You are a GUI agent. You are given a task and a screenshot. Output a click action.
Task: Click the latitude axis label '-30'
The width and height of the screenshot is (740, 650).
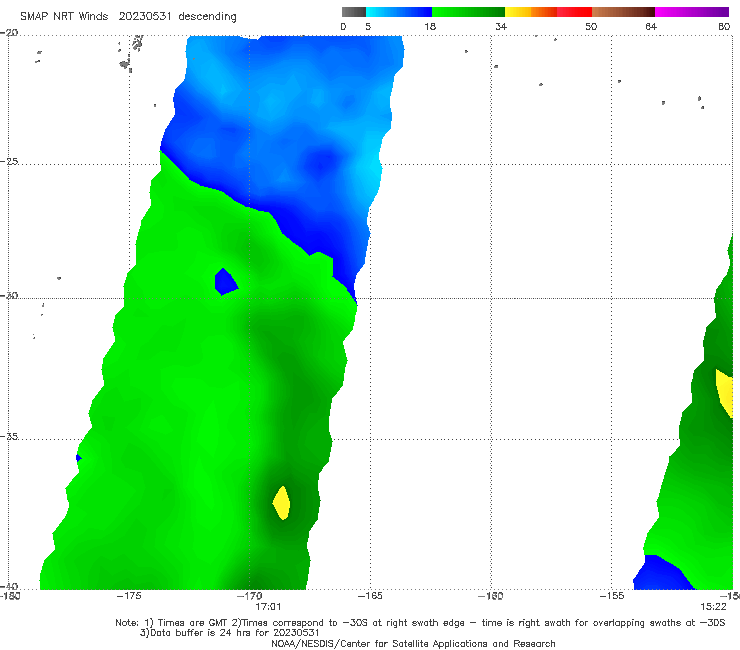9,295
